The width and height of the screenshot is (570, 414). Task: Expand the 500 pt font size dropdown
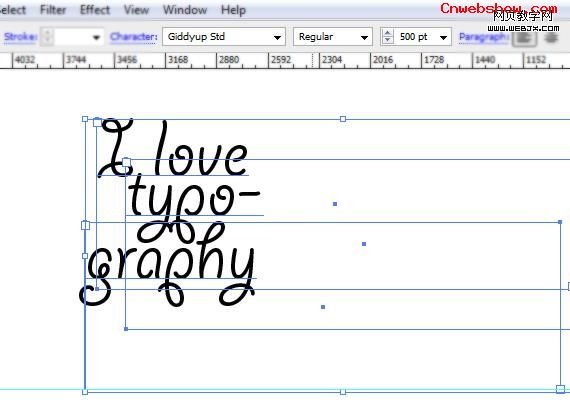(x=443, y=37)
